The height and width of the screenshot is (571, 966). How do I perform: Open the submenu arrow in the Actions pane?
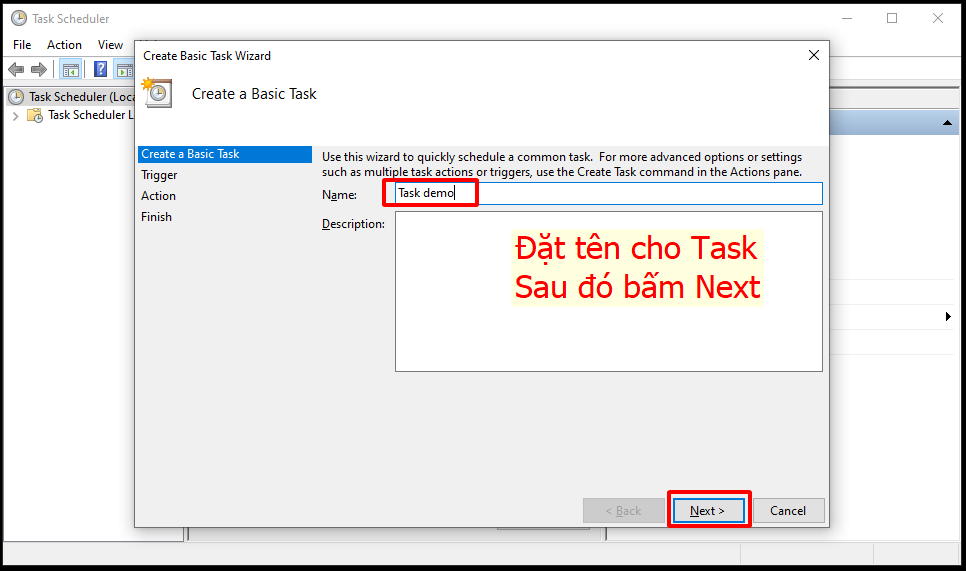click(947, 317)
